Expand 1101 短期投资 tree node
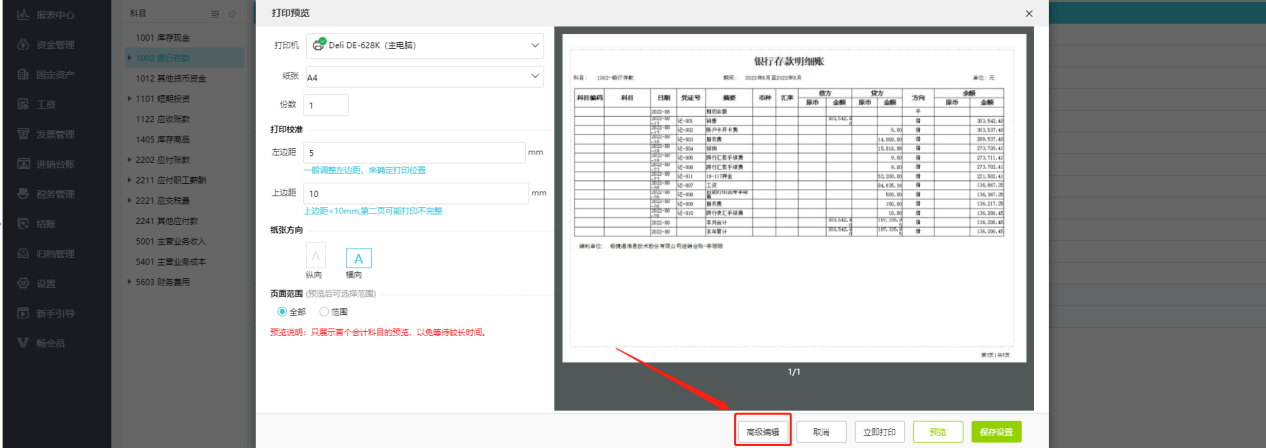This screenshot has width=1266, height=448. tap(129, 97)
